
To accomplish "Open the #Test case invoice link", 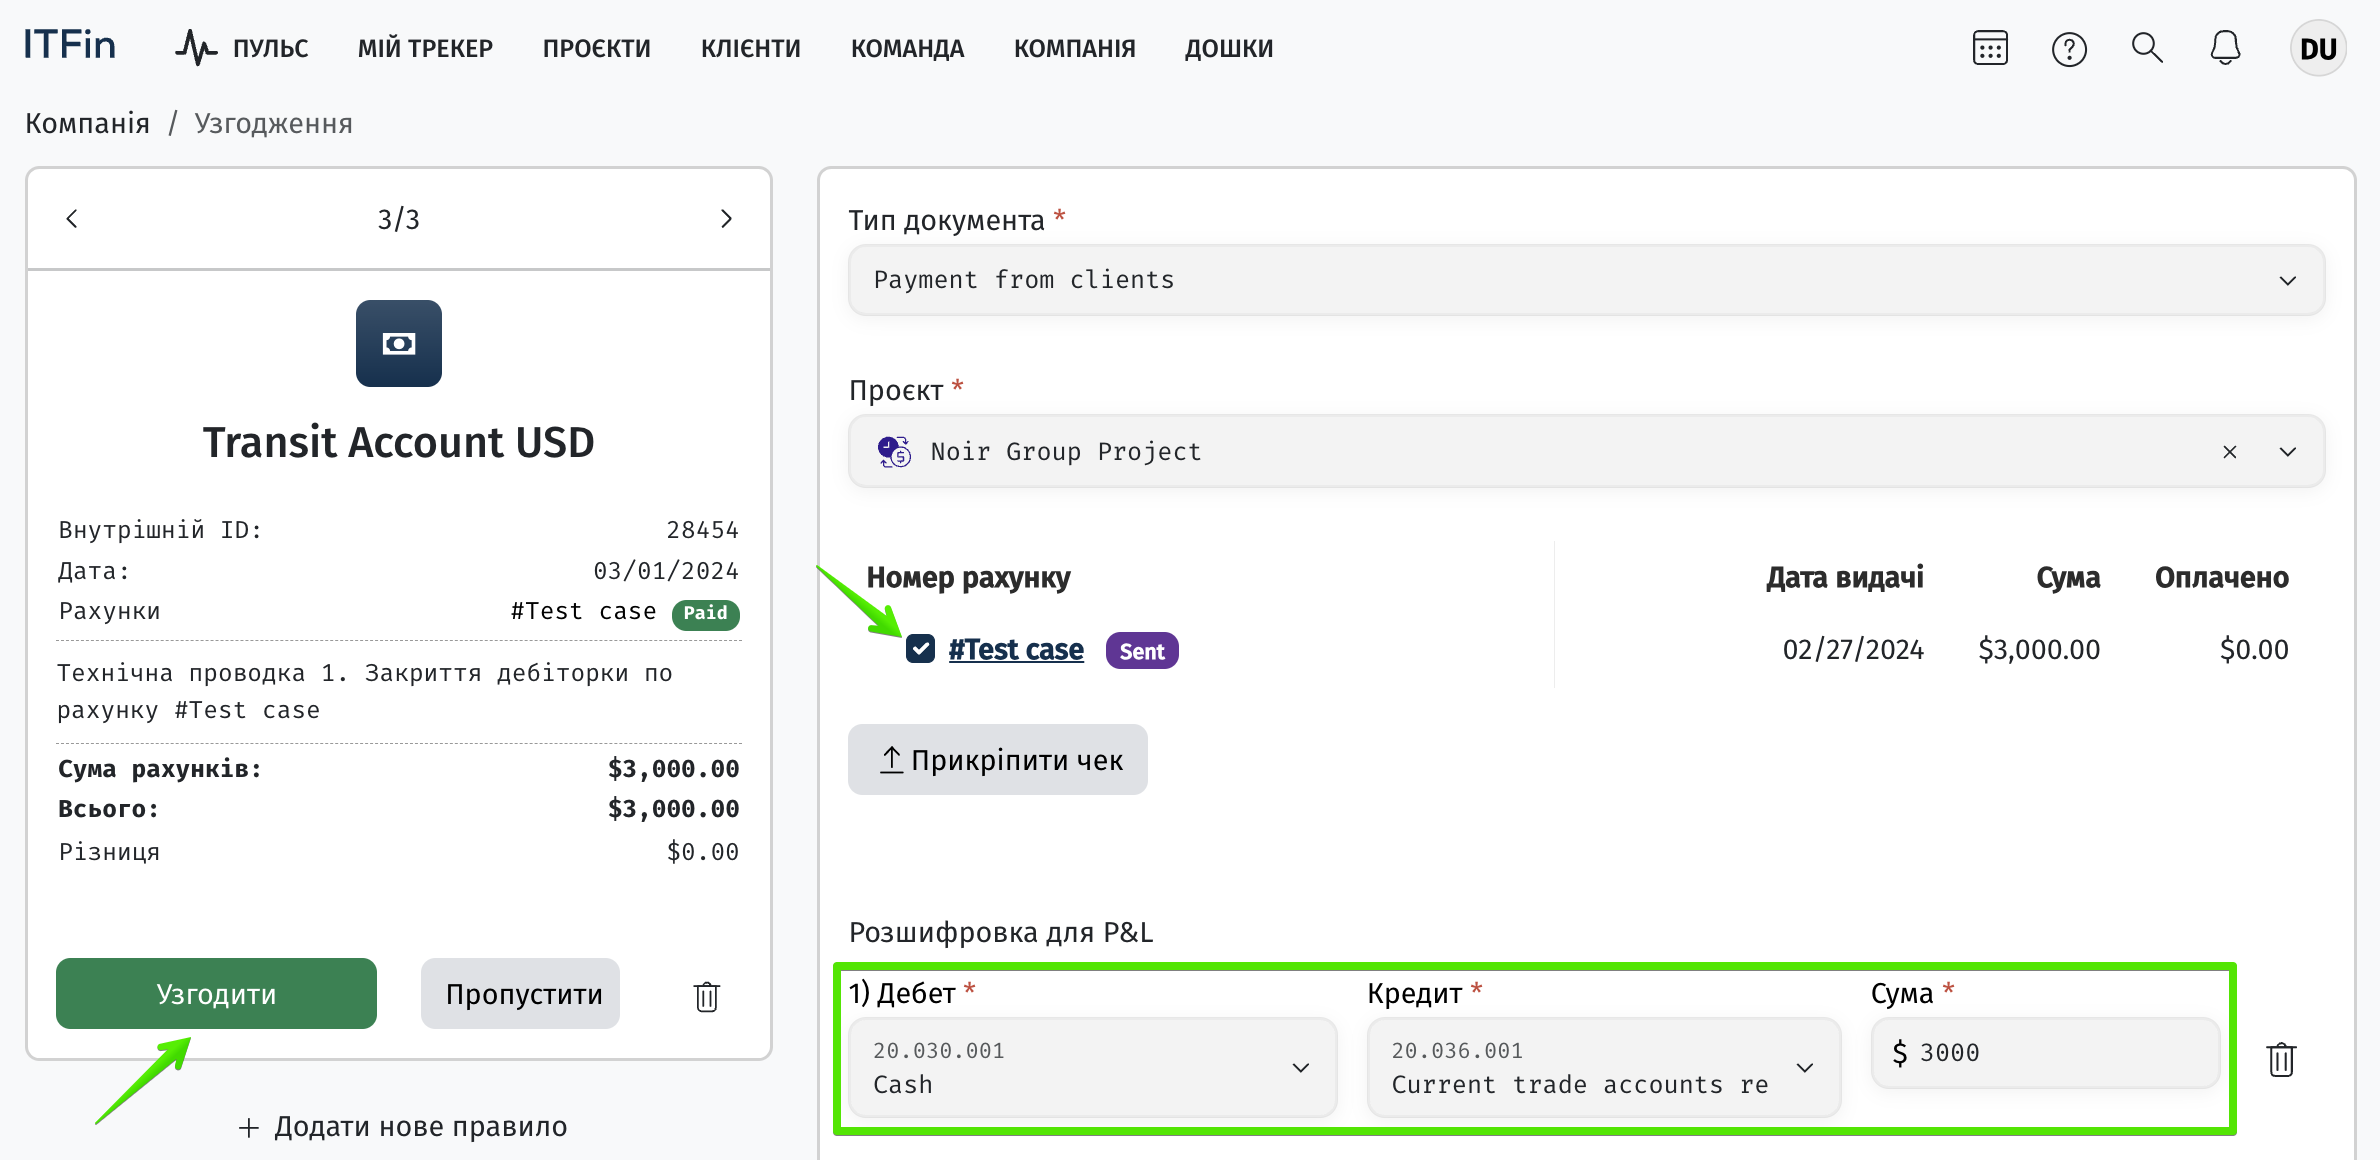I will 1015,650.
